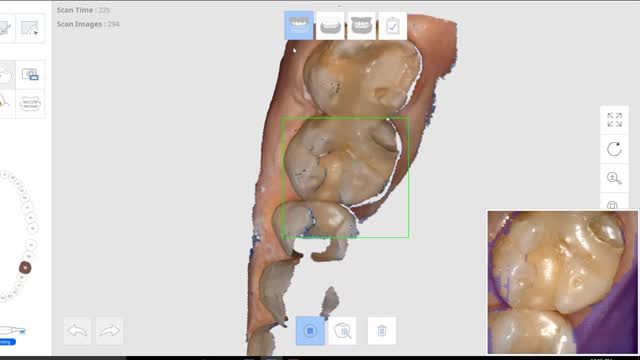Pick the tooth circle above the highlighted tooth

click(29, 256)
